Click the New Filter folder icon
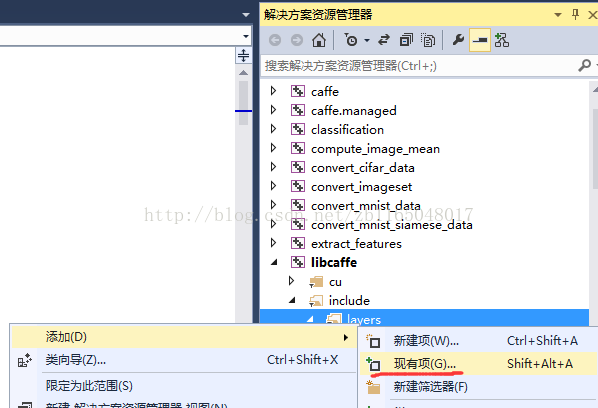 pyautogui.click(x=373, y=387)
